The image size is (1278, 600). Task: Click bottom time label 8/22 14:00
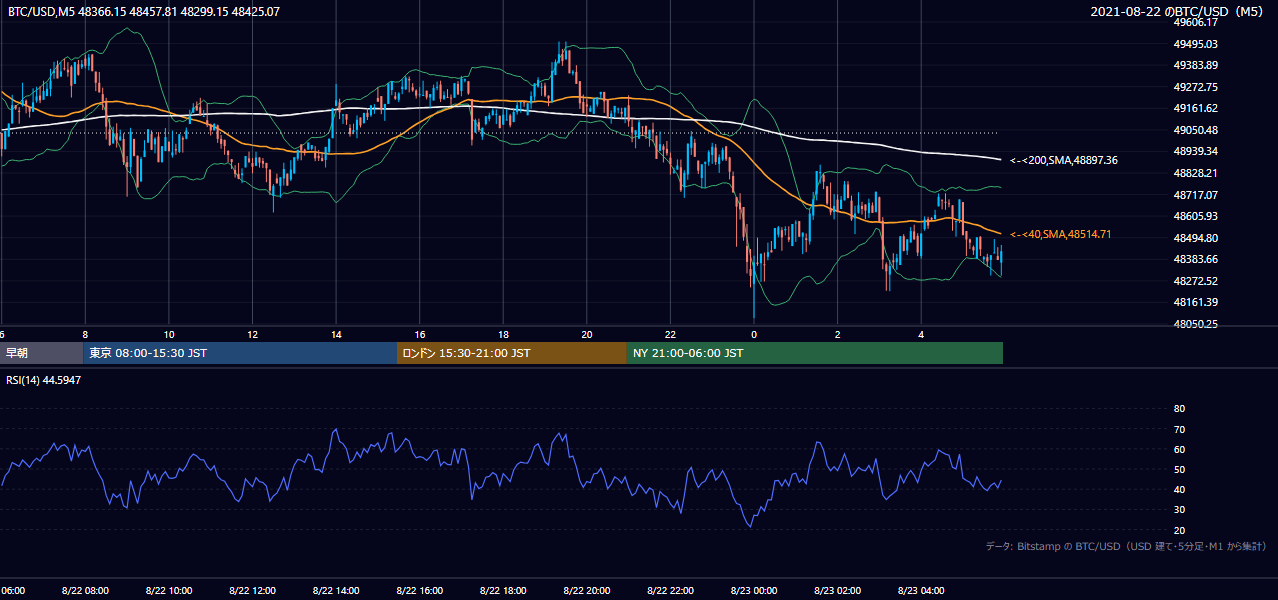point(336,590)
